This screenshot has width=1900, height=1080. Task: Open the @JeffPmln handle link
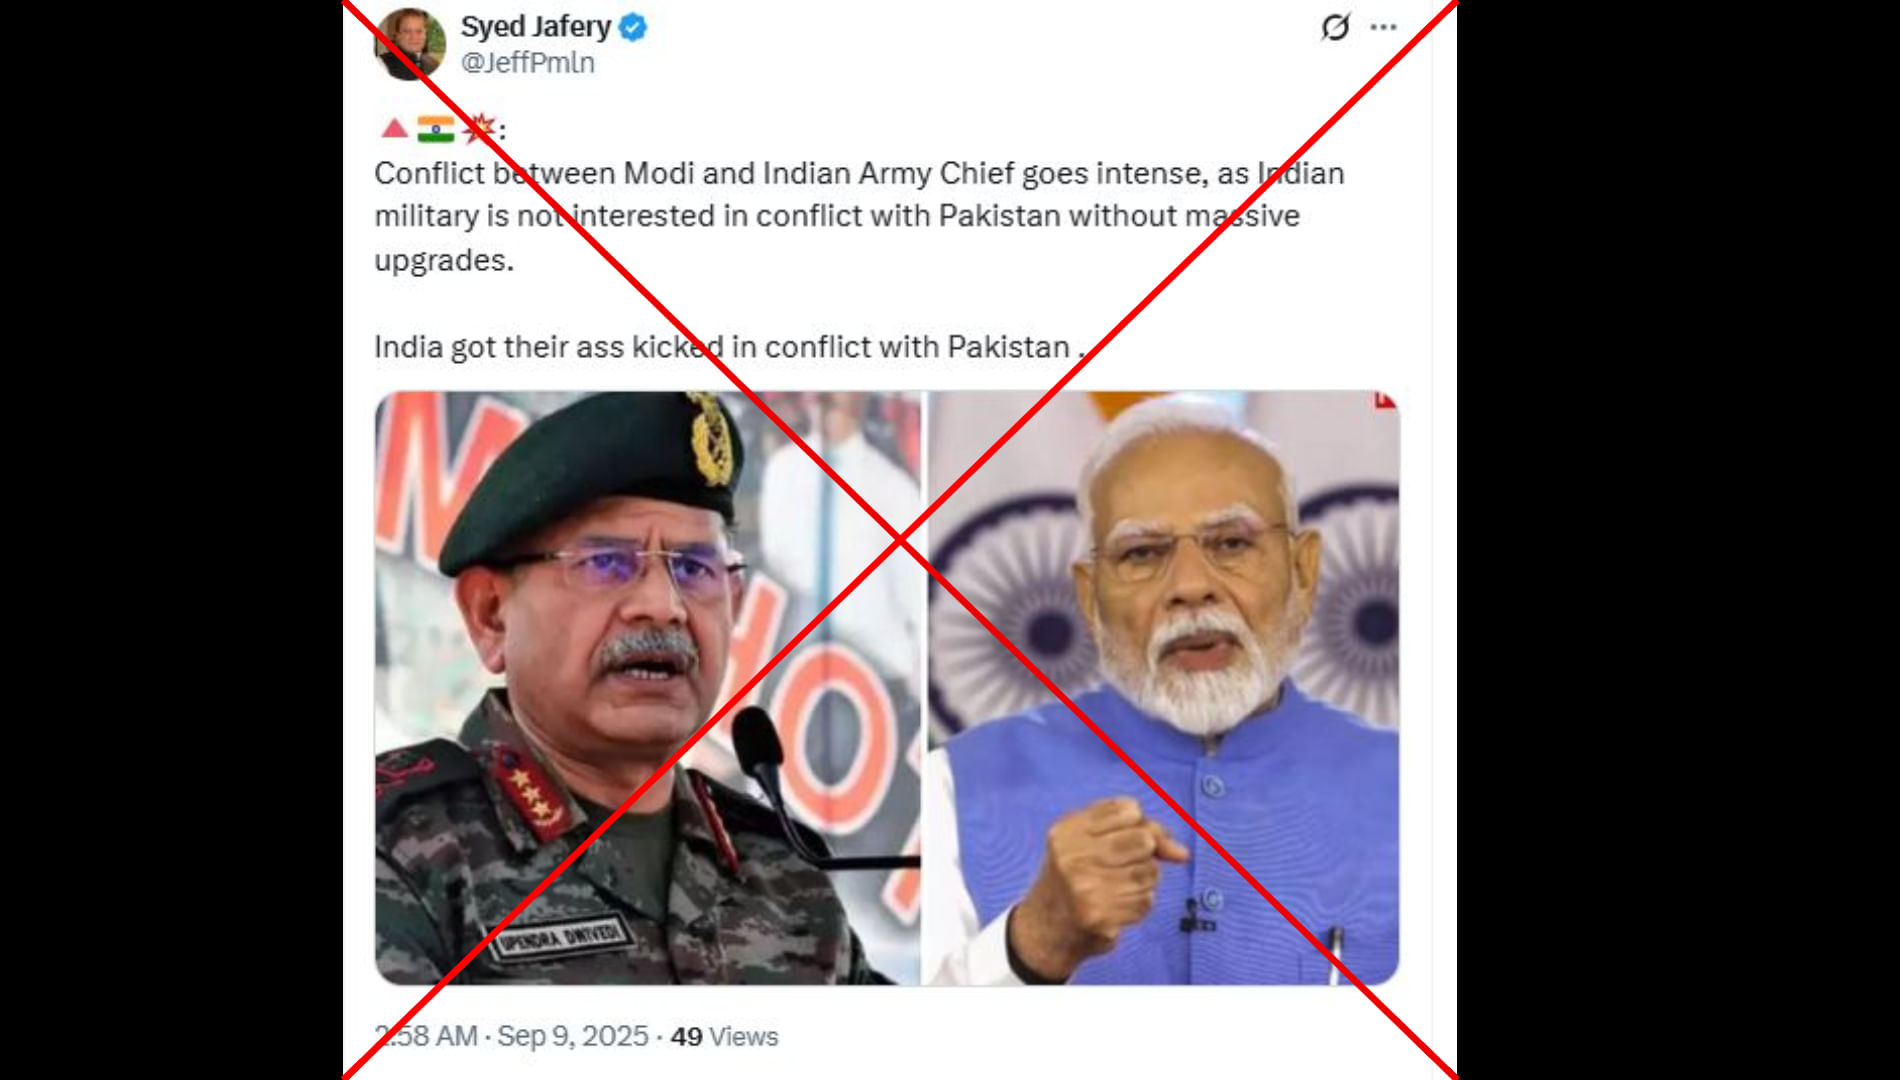click(527, 62)
